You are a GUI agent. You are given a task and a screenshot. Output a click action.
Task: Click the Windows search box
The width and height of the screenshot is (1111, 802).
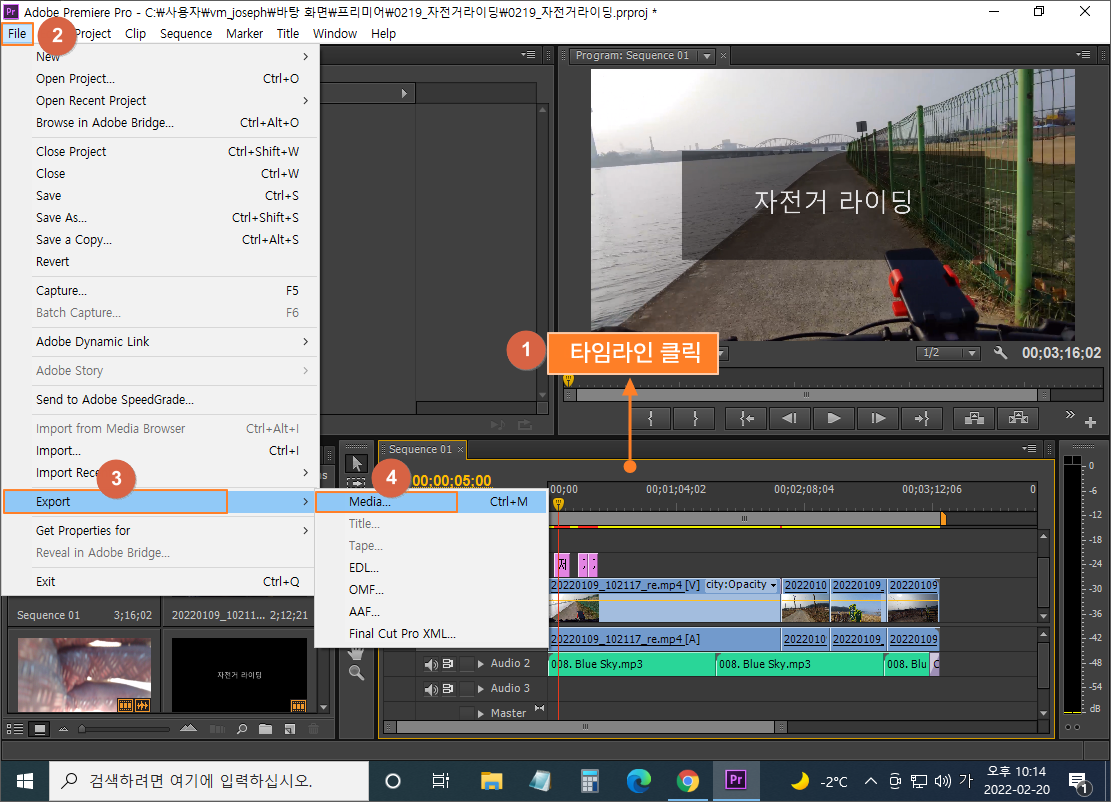click(209, 781)
